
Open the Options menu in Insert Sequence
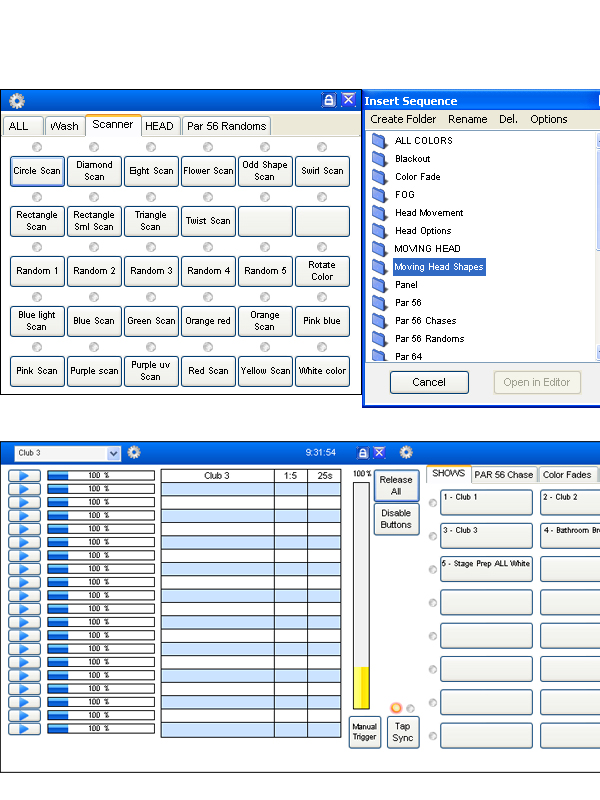[548, 119]
